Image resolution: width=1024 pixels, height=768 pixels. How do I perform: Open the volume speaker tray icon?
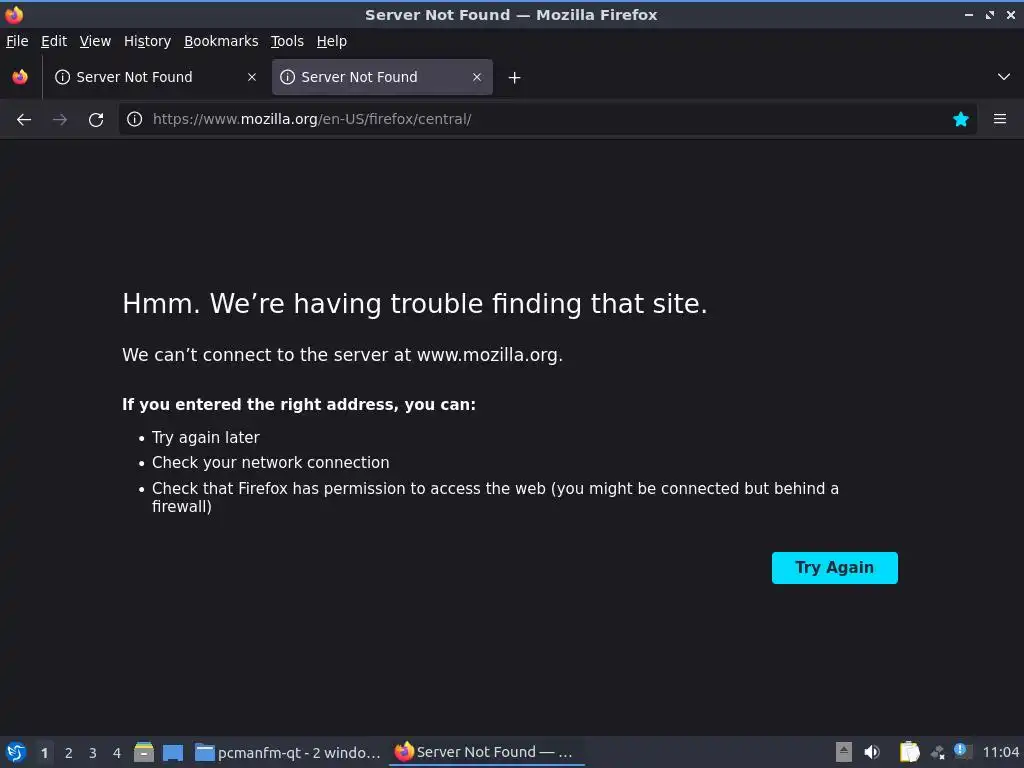[872, 752]
